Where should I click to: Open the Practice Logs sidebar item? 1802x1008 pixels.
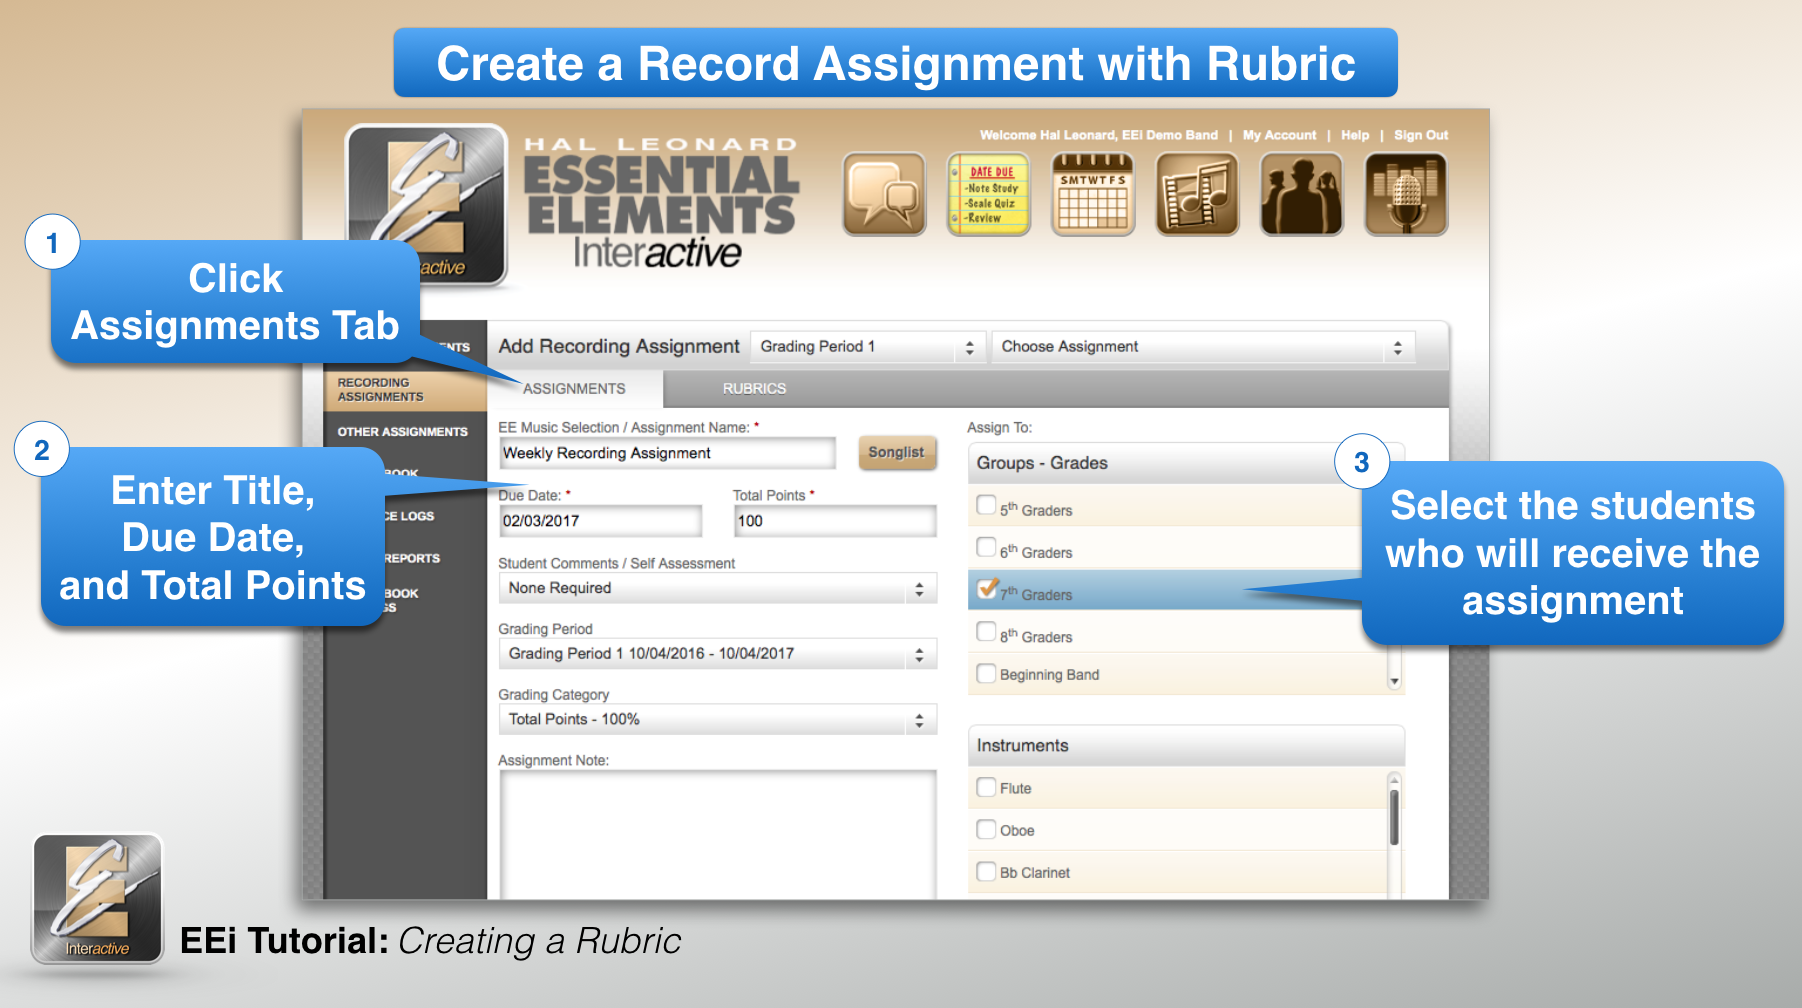pyautogui.click(x=411, y=516)
